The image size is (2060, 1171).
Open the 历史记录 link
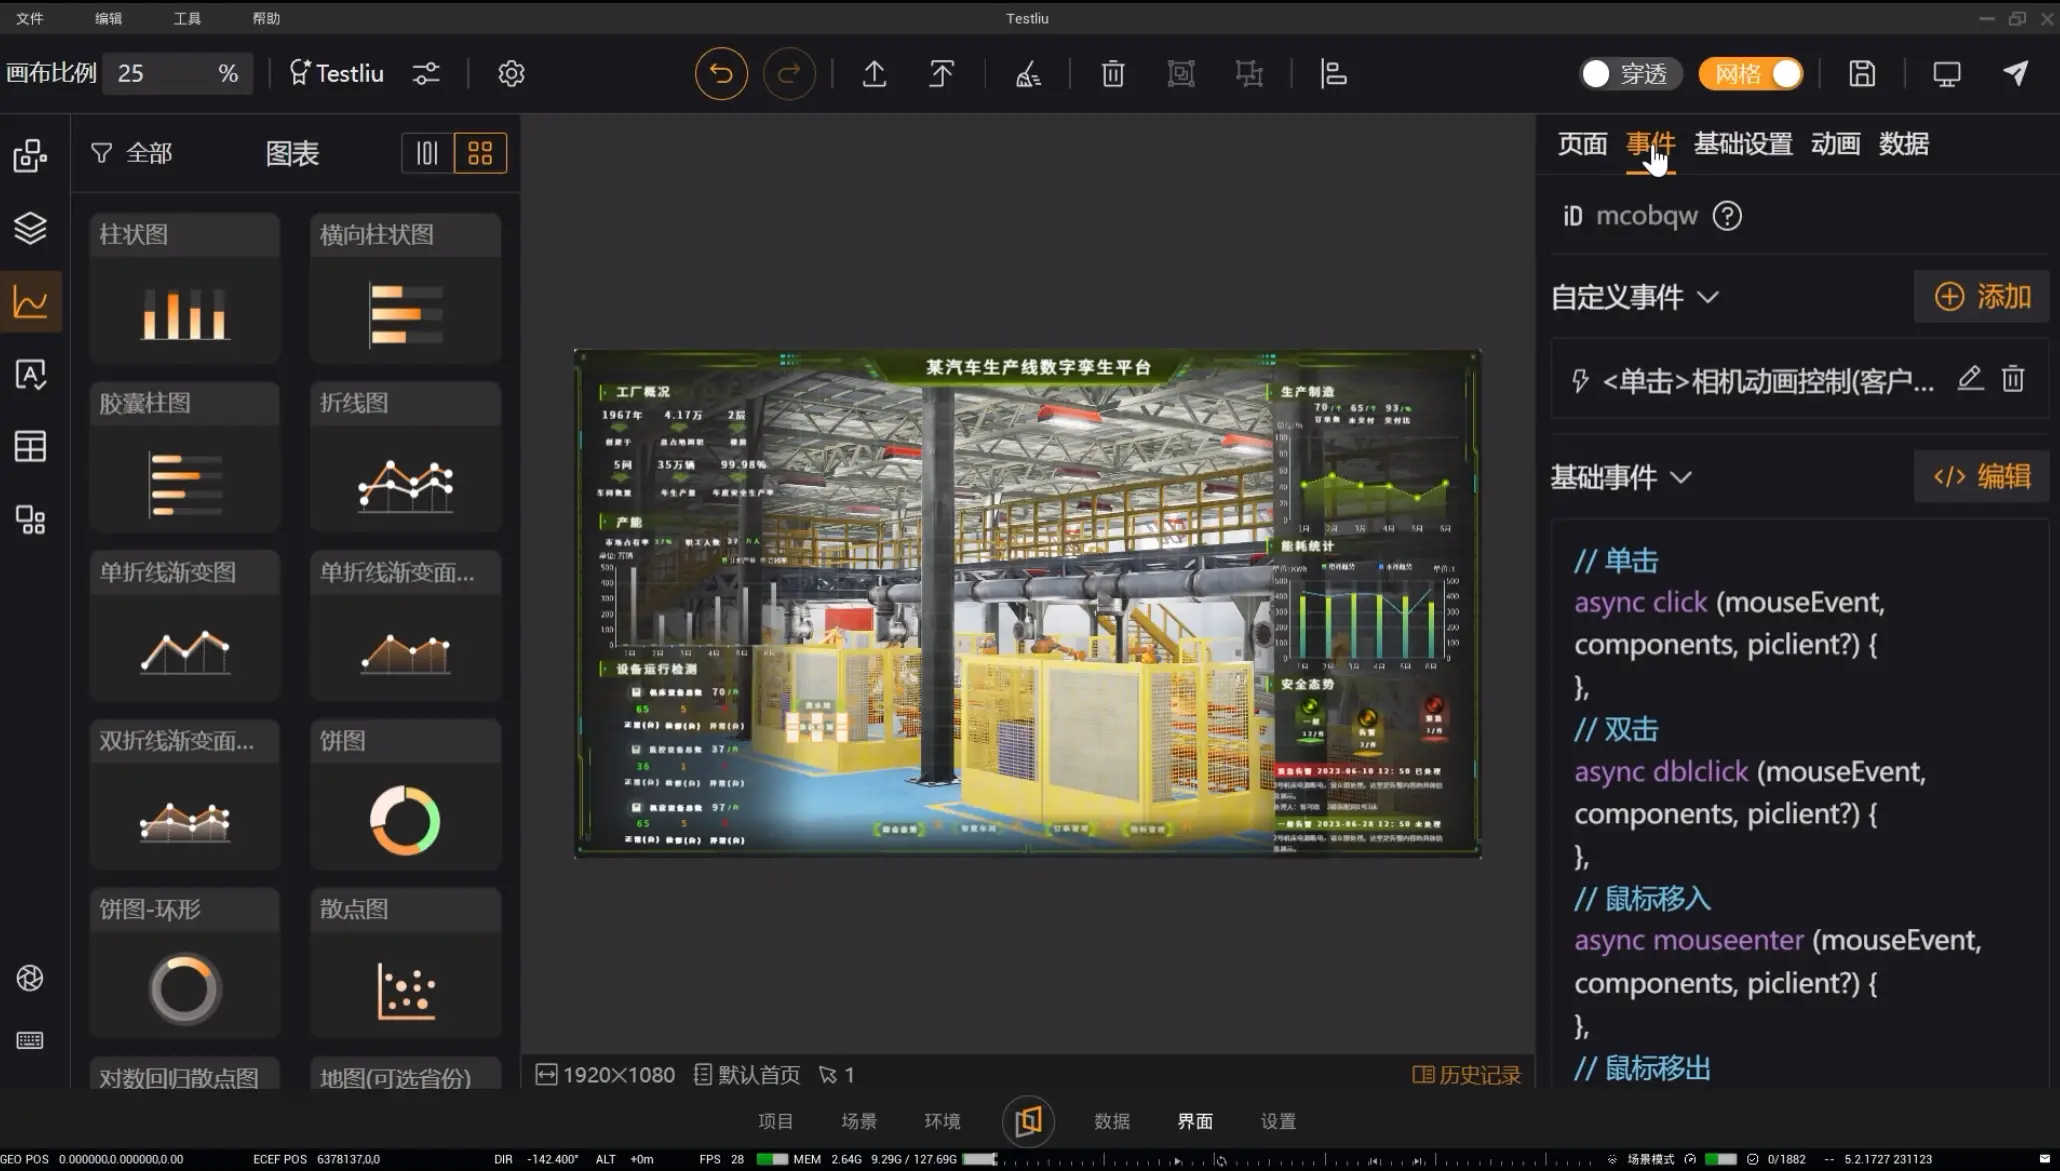(1466, 1074)
